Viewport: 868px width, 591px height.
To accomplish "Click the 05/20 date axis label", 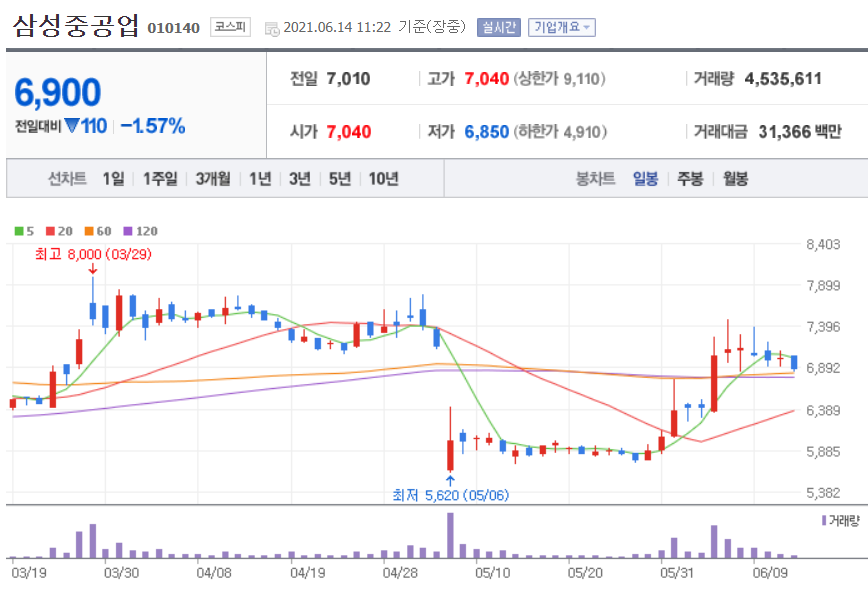I will click(x=585, y=573).
